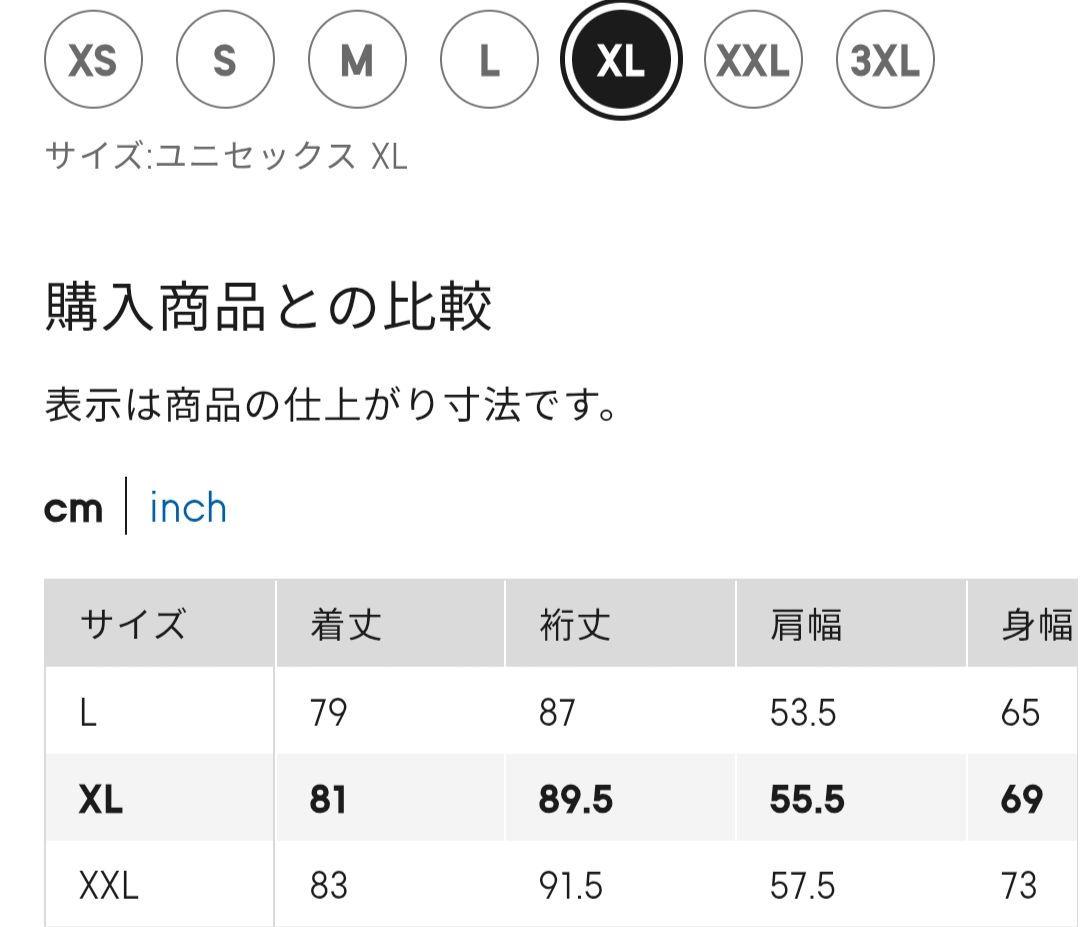
Task: Choose size XXL
Action: (x=753, y=61)
